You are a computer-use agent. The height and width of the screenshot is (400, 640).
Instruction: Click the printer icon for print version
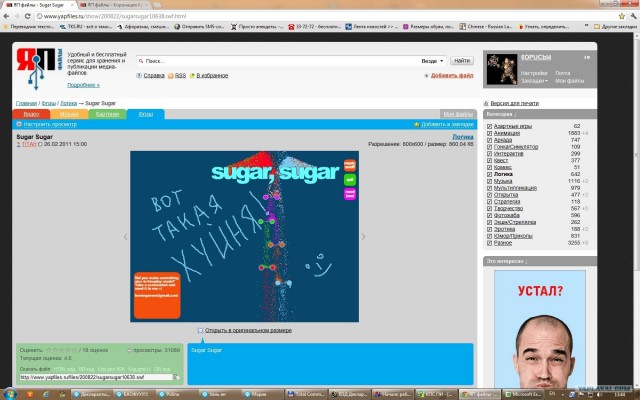click(x=486, y=103)
